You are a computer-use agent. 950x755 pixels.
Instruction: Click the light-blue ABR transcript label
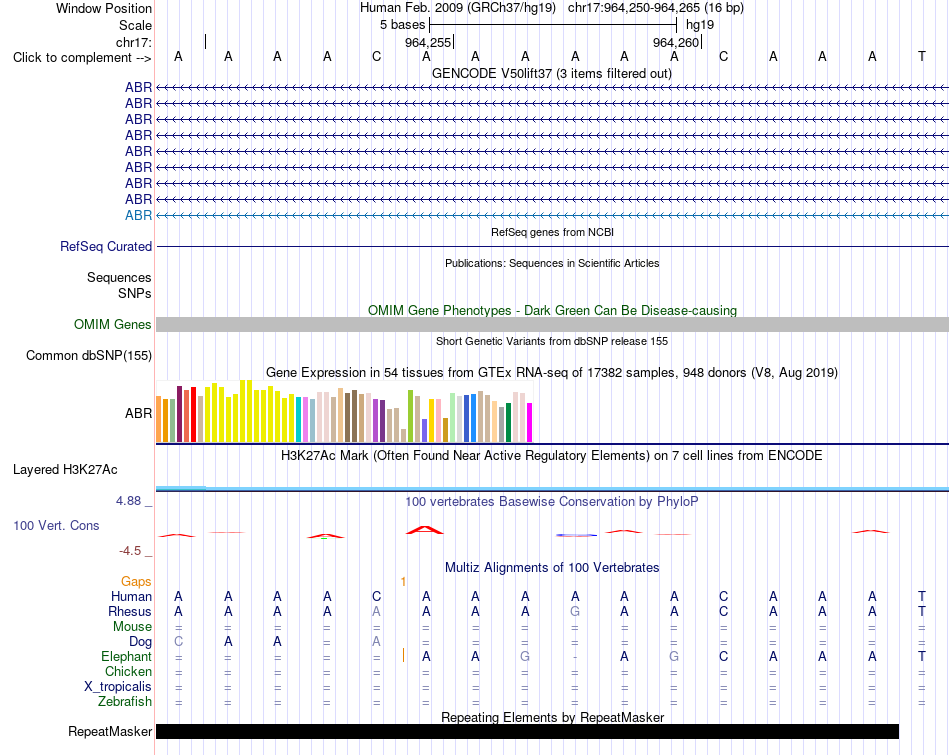pos(138,215)
